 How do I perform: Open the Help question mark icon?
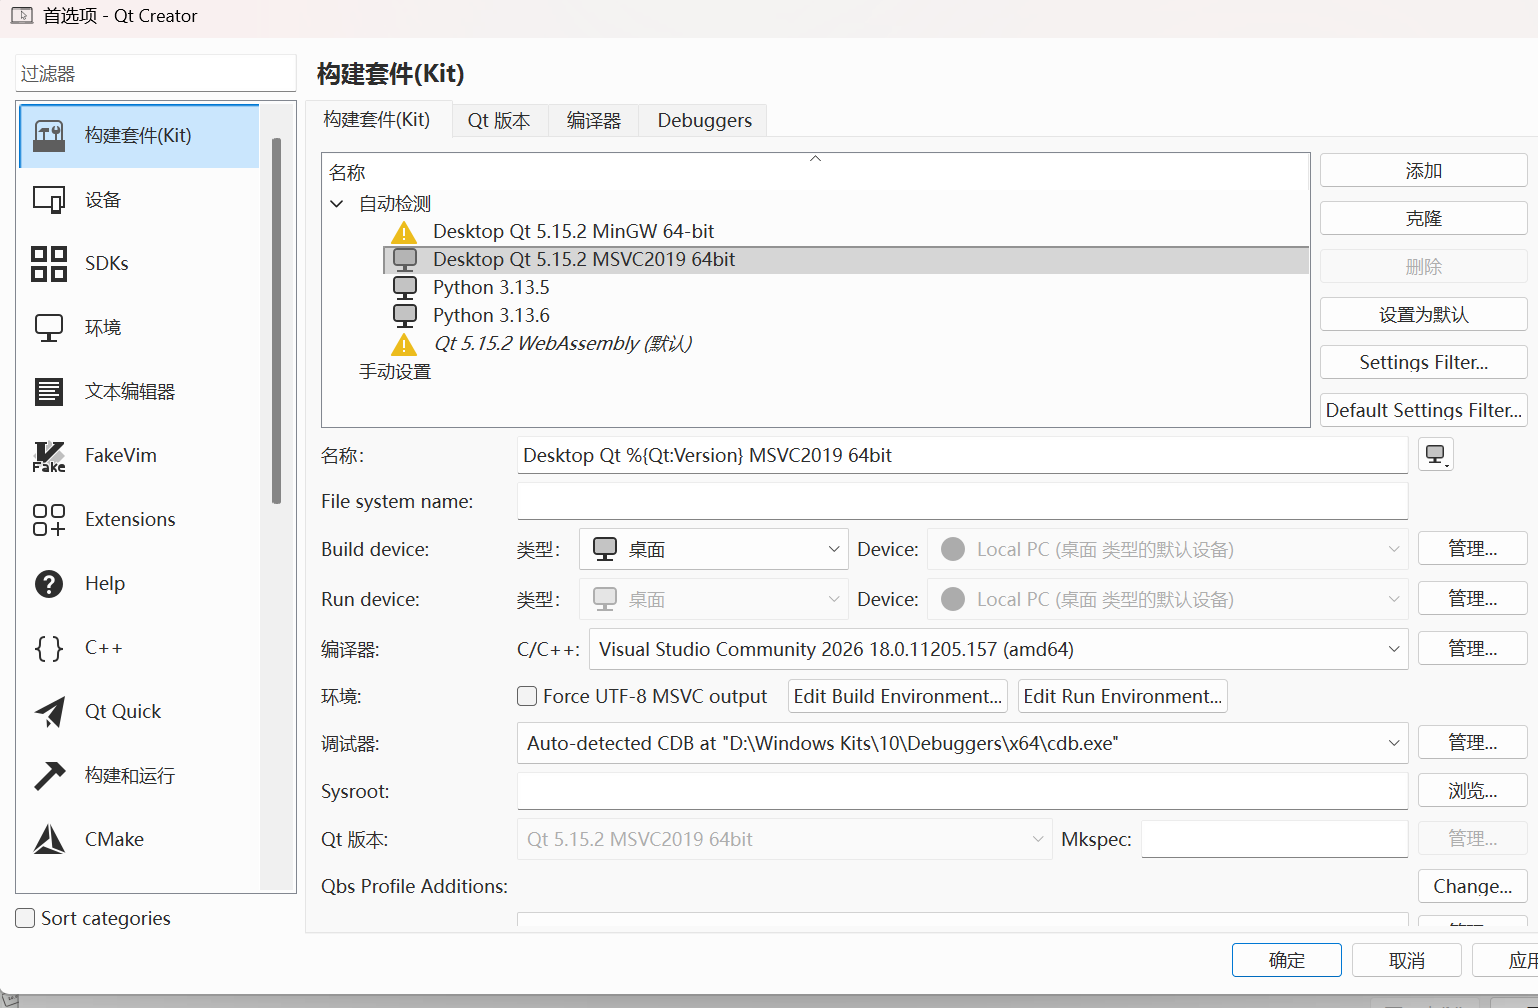pyautogui.click(x=49, y=584)
